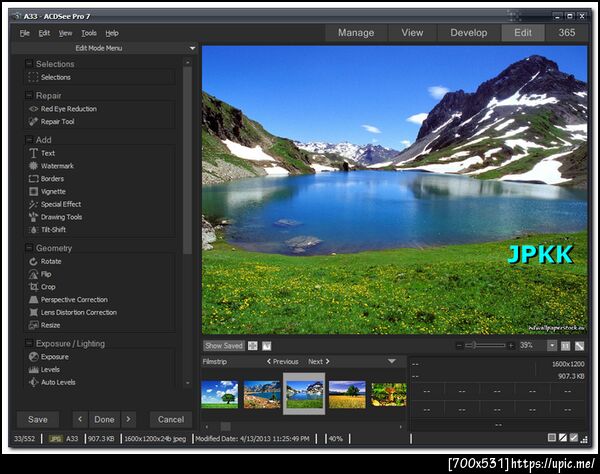The image size is (600, 474).
Task: Open the Levels tool
Action: point(44,370)
